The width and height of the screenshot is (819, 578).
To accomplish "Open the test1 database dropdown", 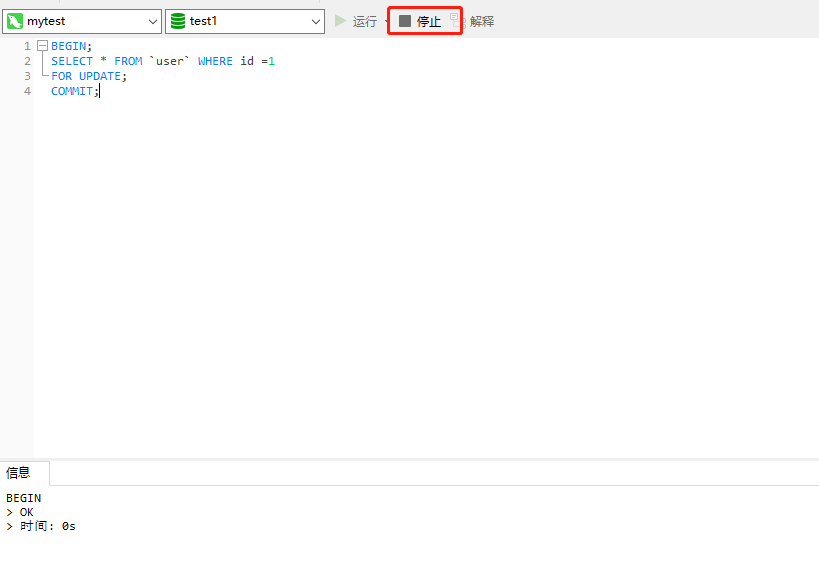I will coord(245,21).
